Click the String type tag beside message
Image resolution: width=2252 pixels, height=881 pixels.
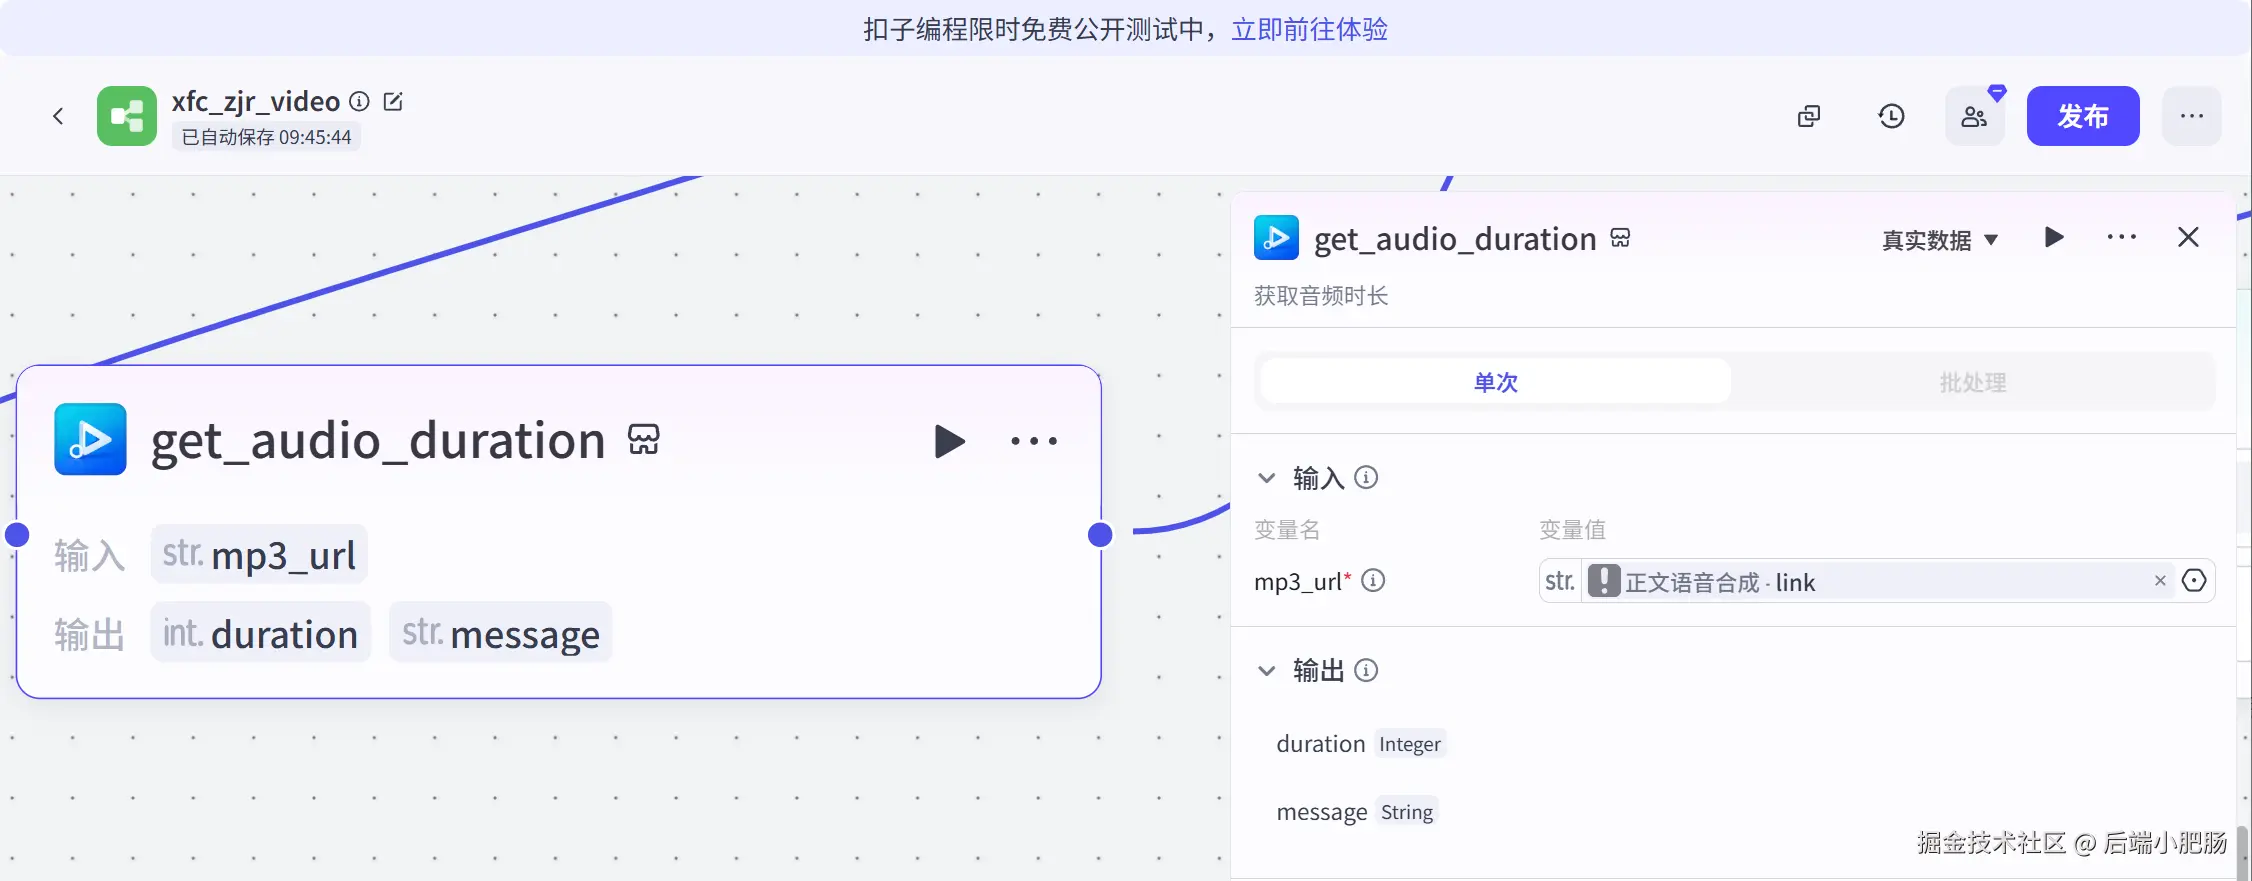point(1407,812)
